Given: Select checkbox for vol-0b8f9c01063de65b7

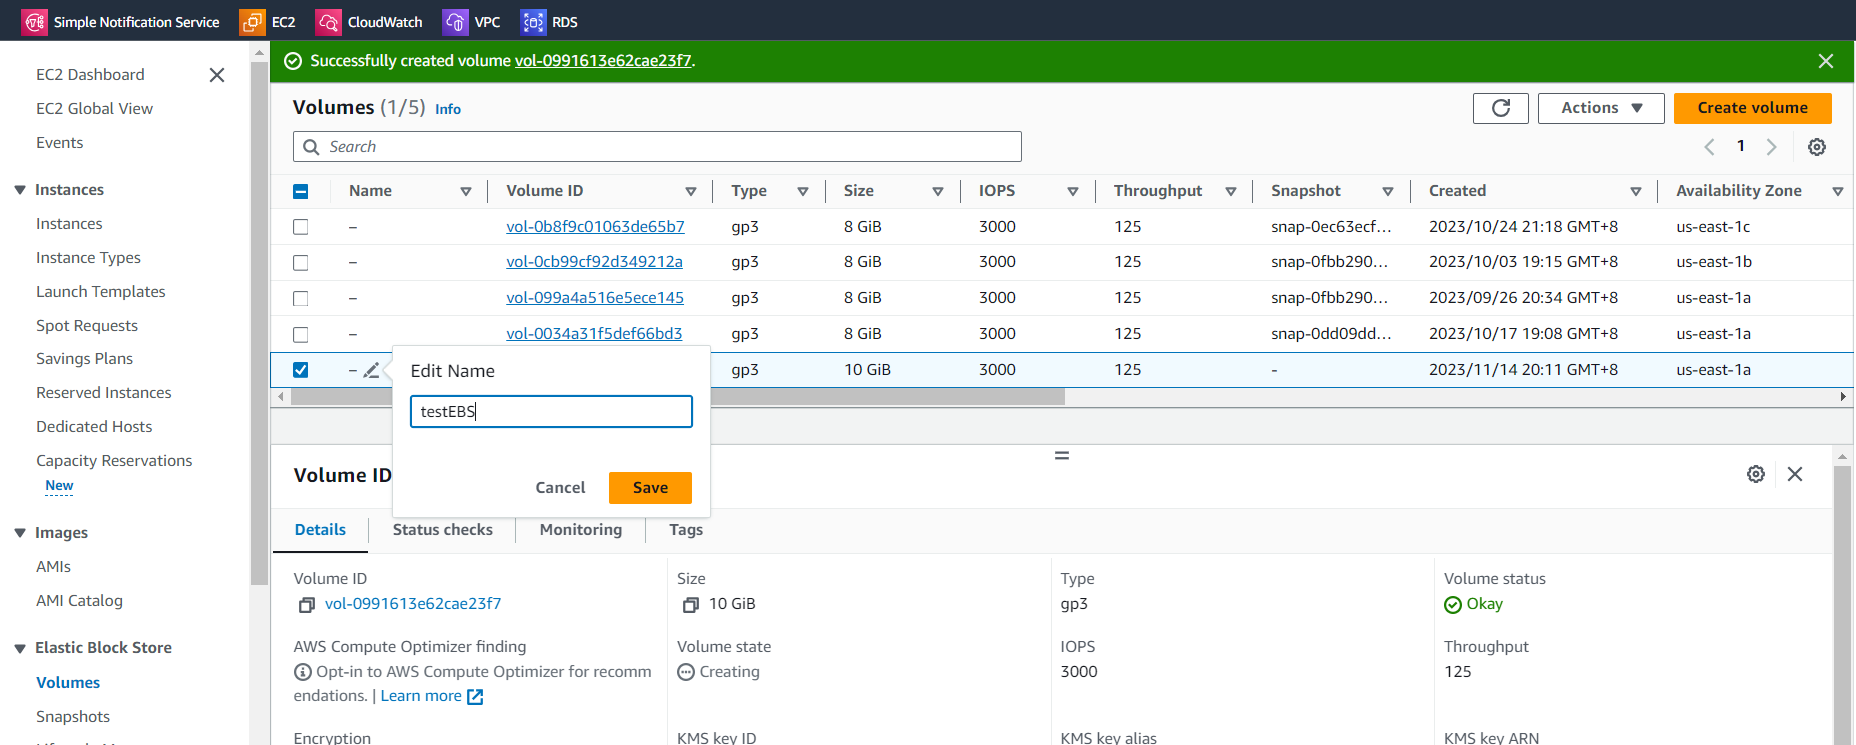Looking at the screenshot, I should point(301,227).
